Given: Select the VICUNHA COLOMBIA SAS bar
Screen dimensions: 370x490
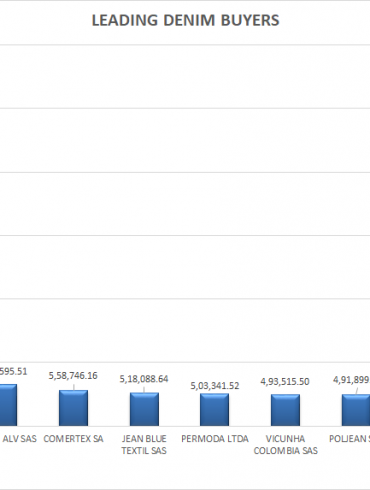Looking at the screenshot, I should 285,410.
